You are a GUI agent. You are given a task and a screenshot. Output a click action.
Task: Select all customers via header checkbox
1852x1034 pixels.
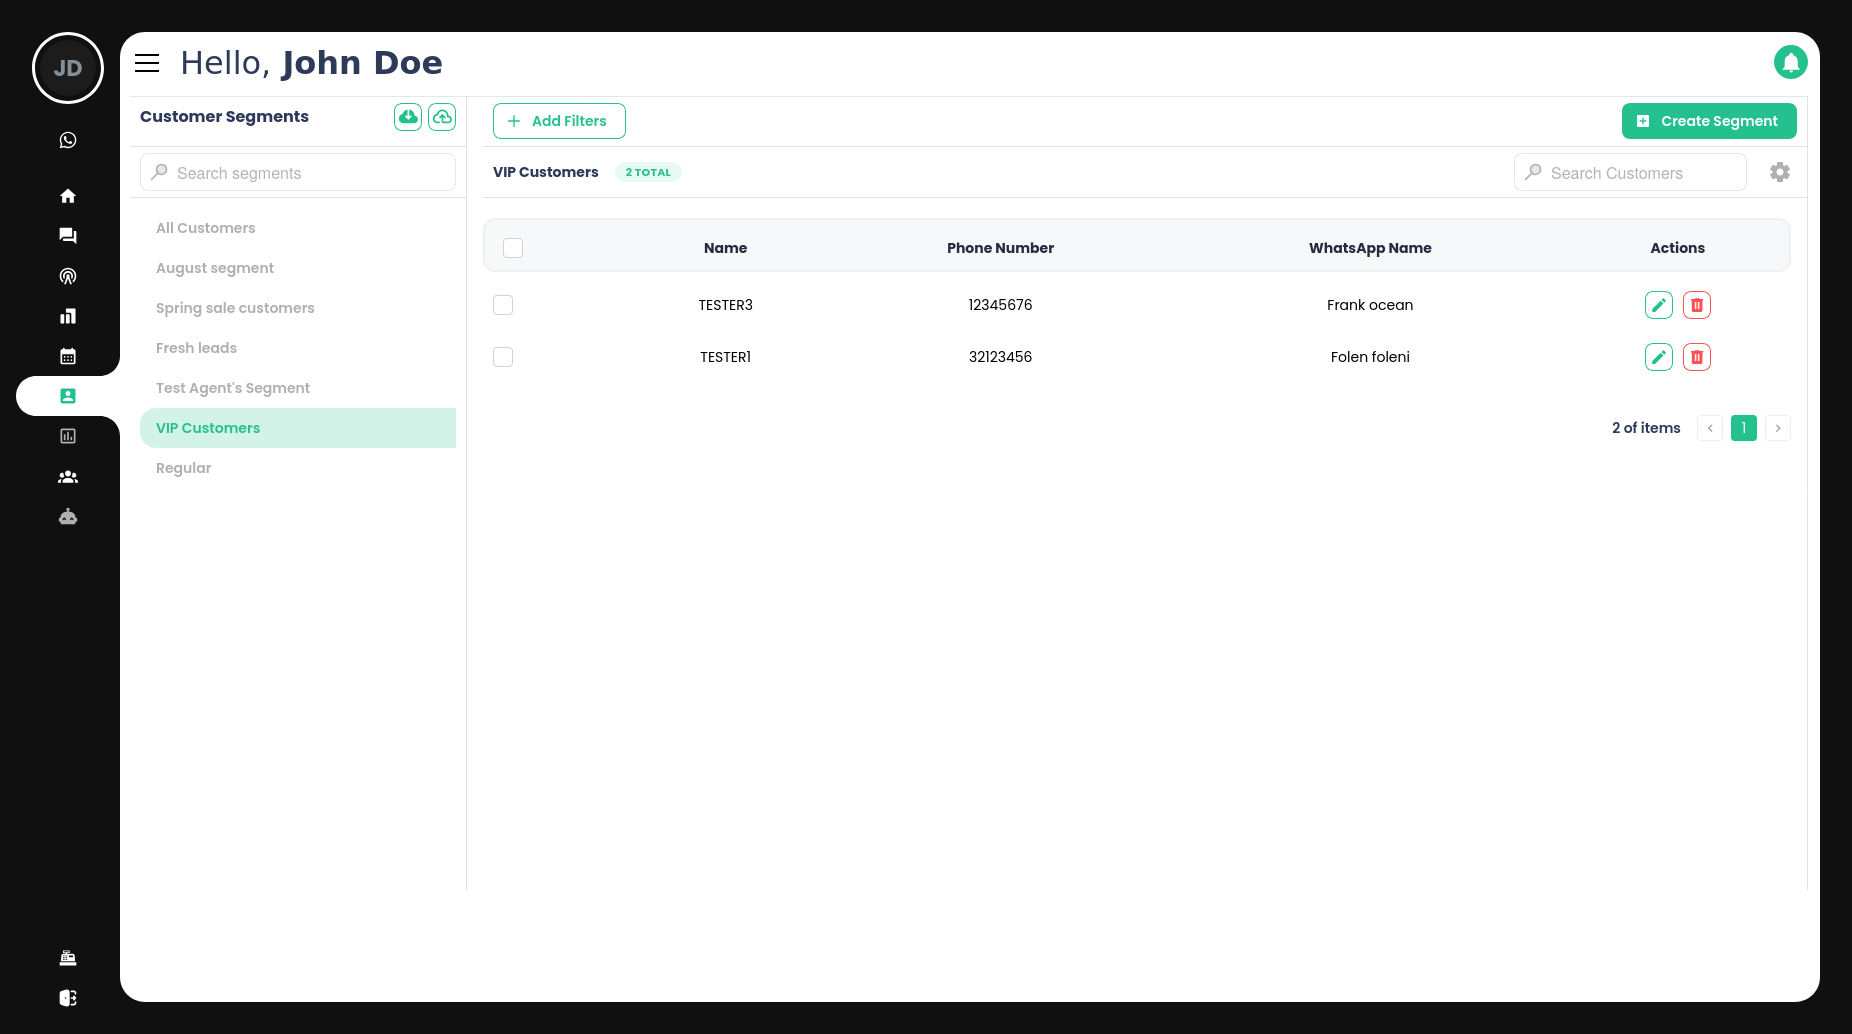click(512, 247)
